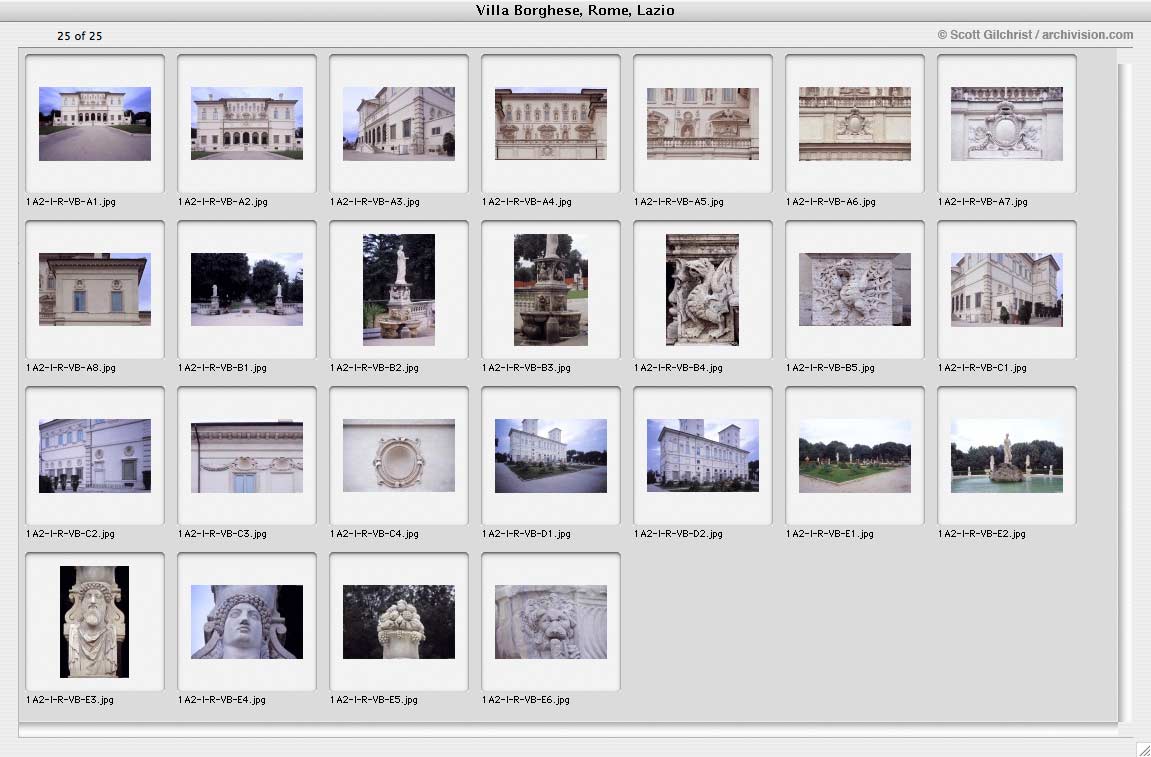Click the filename label 1A2-I-R-VB-C4.jpg
Screen dimensions: 1151x757
[x=374, y=534]
